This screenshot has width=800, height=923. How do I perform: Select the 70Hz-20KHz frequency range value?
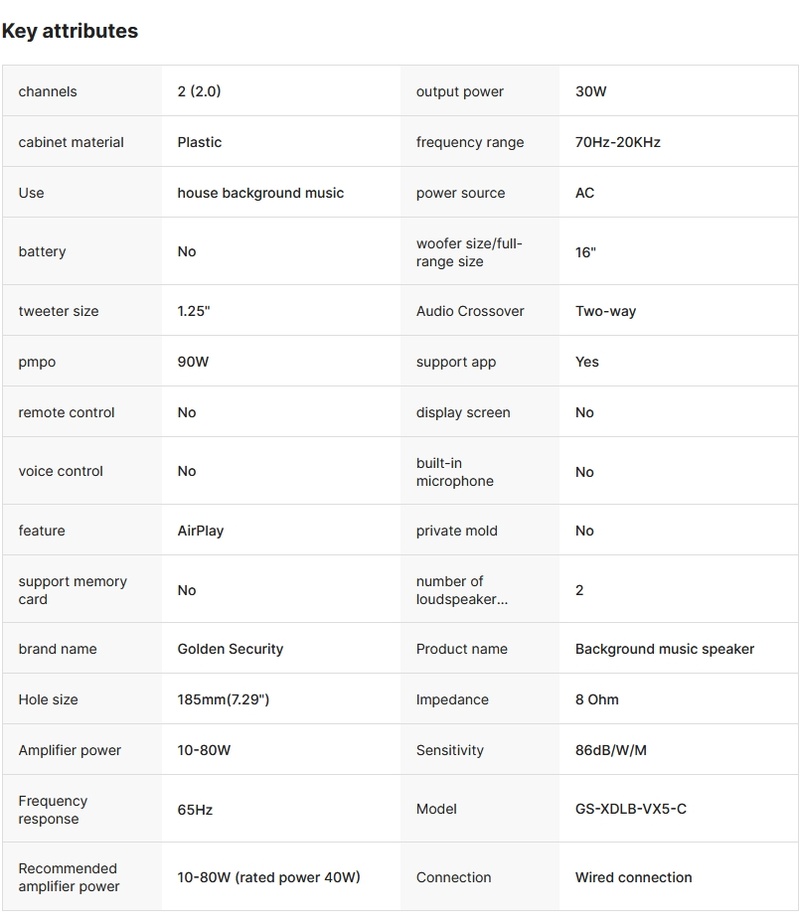[617, 142]
